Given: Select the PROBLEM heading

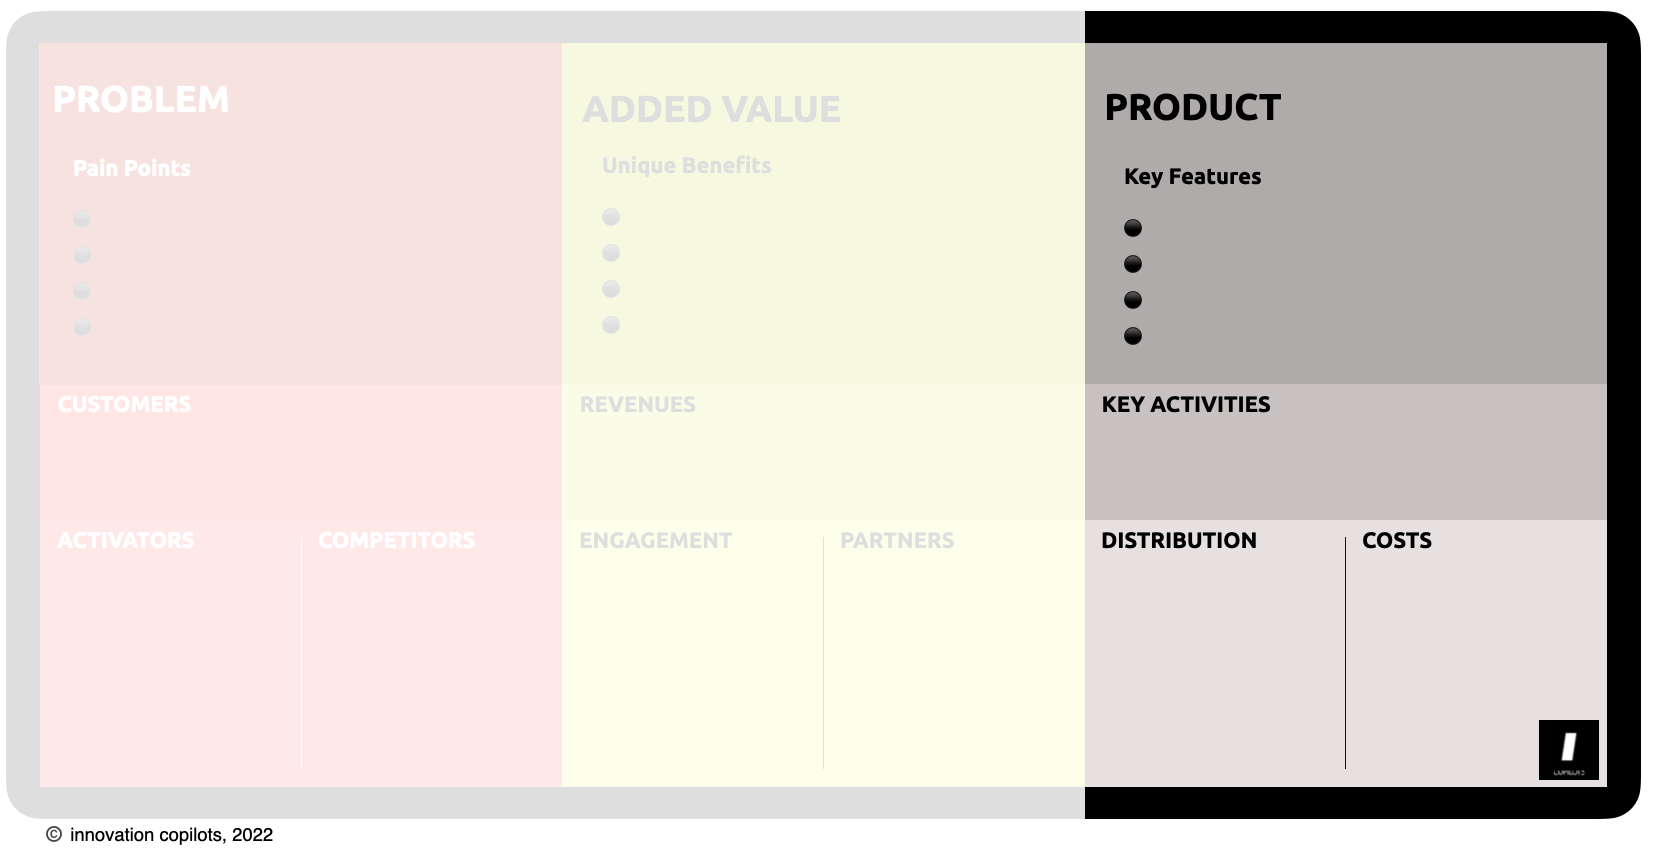Looking at the screenshot, I should click(141, 99).
